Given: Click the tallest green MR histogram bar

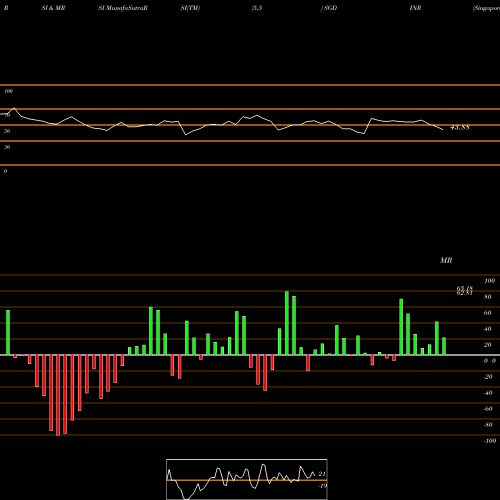Looking at the screenshot, I should click(x=287, y=323).
